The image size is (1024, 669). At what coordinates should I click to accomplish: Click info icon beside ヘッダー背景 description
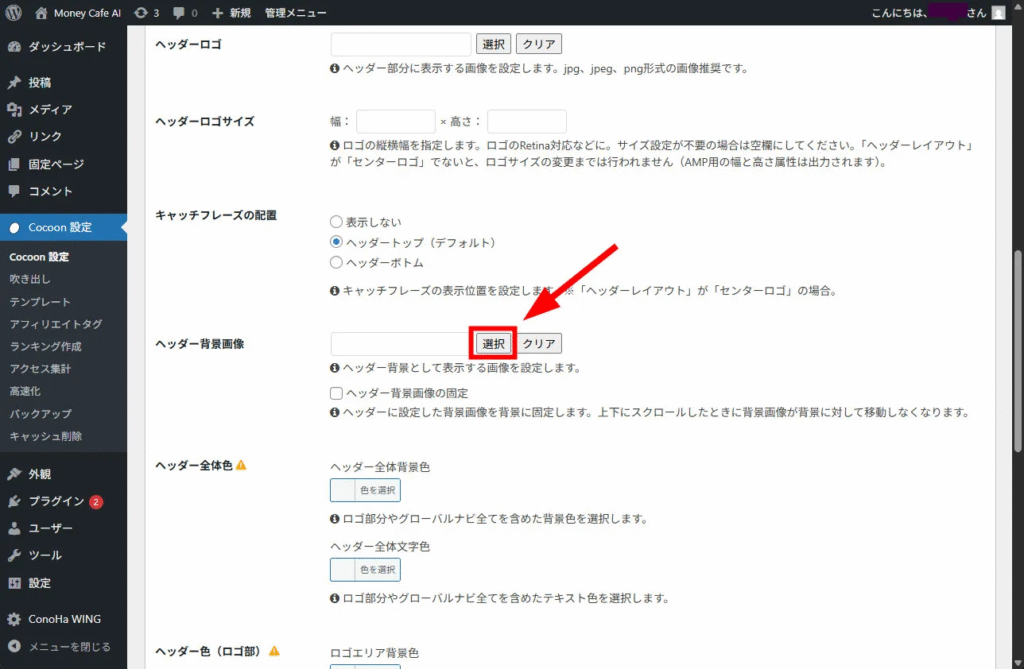coord(334,368)
